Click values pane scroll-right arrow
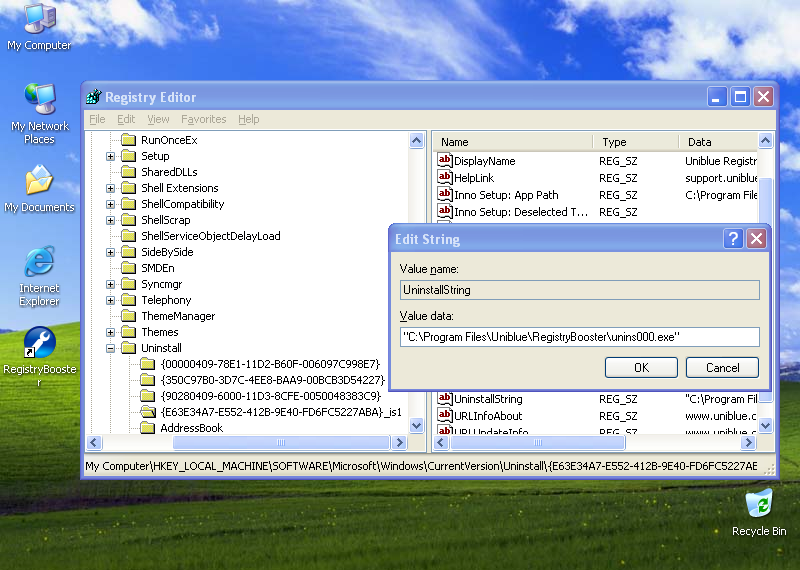This screenshot has height=570, width=800. click(x=748, y=442)
